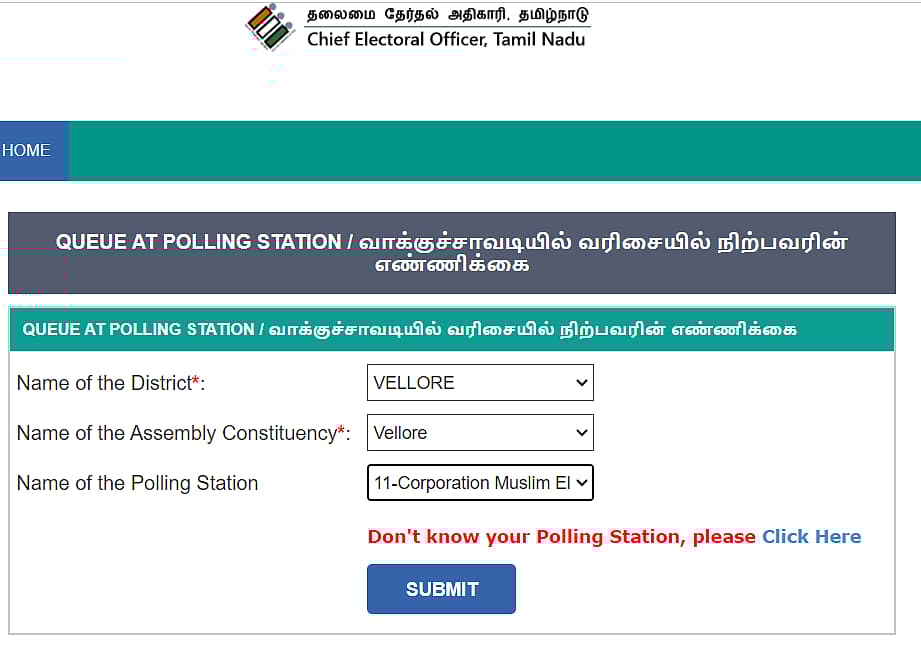The height and width of the screenshot is (652, 921).
Task: Open the HOME tab on navigation bar
Action: [x=27, y=150]
